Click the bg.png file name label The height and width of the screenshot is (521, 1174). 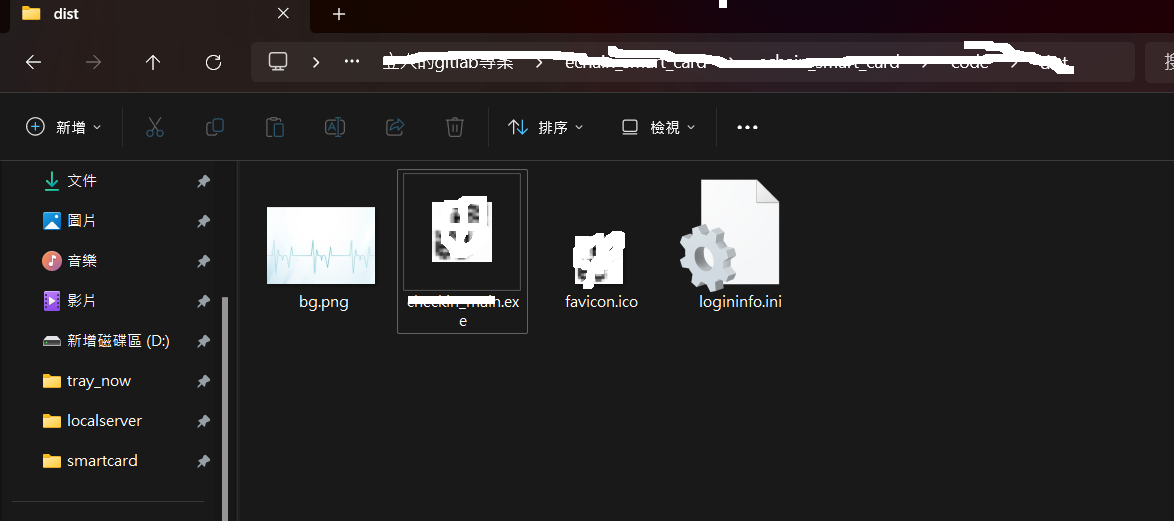coord(323,302)
